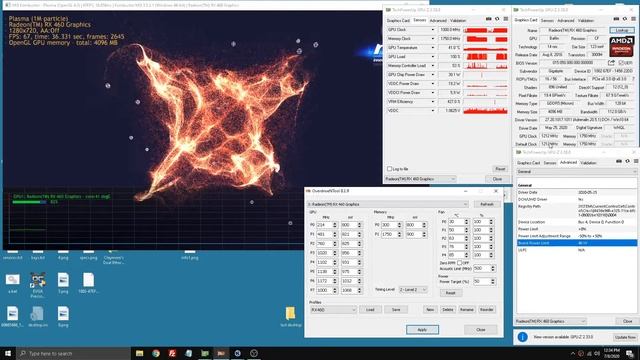Screen dimensions: 640x360
Task: Click Update Now in the GPU-Z notice
Action: pyautogui.click(x=625, y=337)
